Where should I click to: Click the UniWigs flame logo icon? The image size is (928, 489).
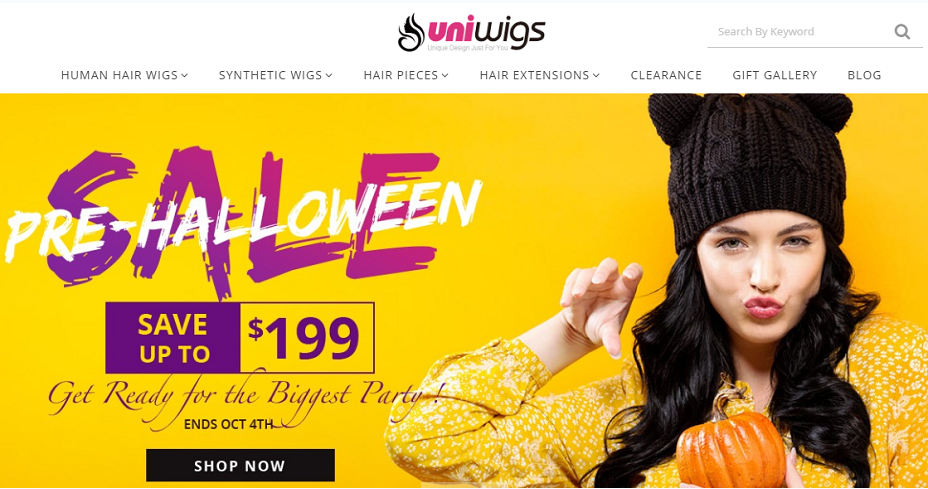411,32
